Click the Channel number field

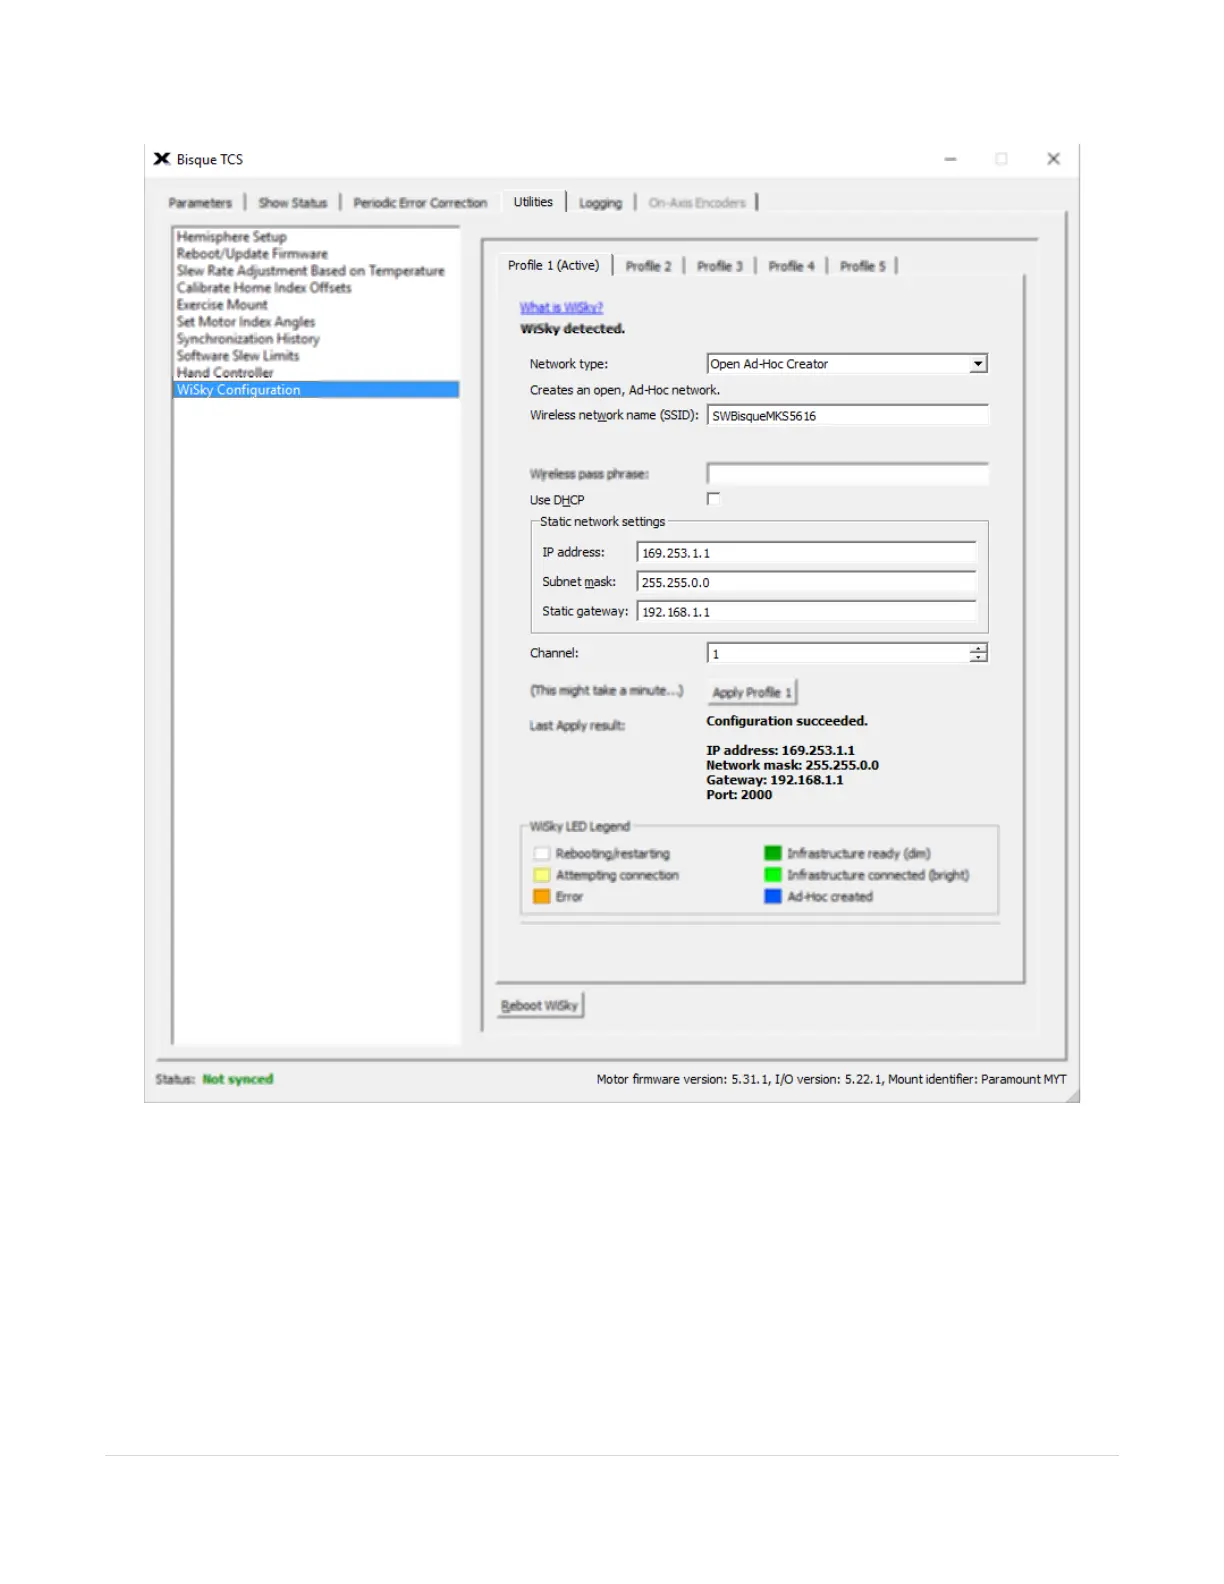pos(838,653)
